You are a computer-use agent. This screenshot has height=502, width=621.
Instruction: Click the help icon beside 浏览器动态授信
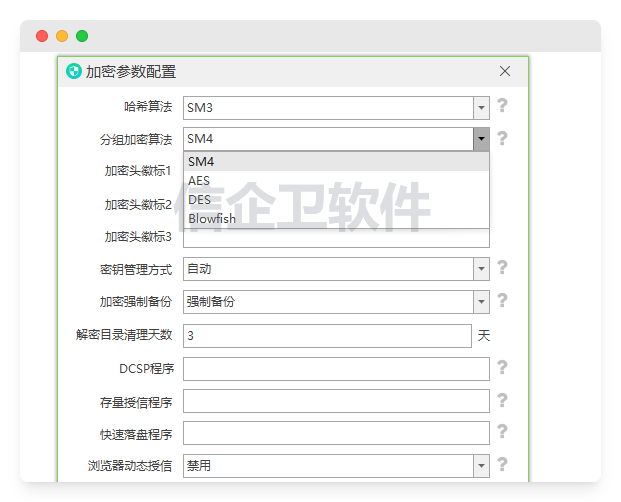(502, 464)
